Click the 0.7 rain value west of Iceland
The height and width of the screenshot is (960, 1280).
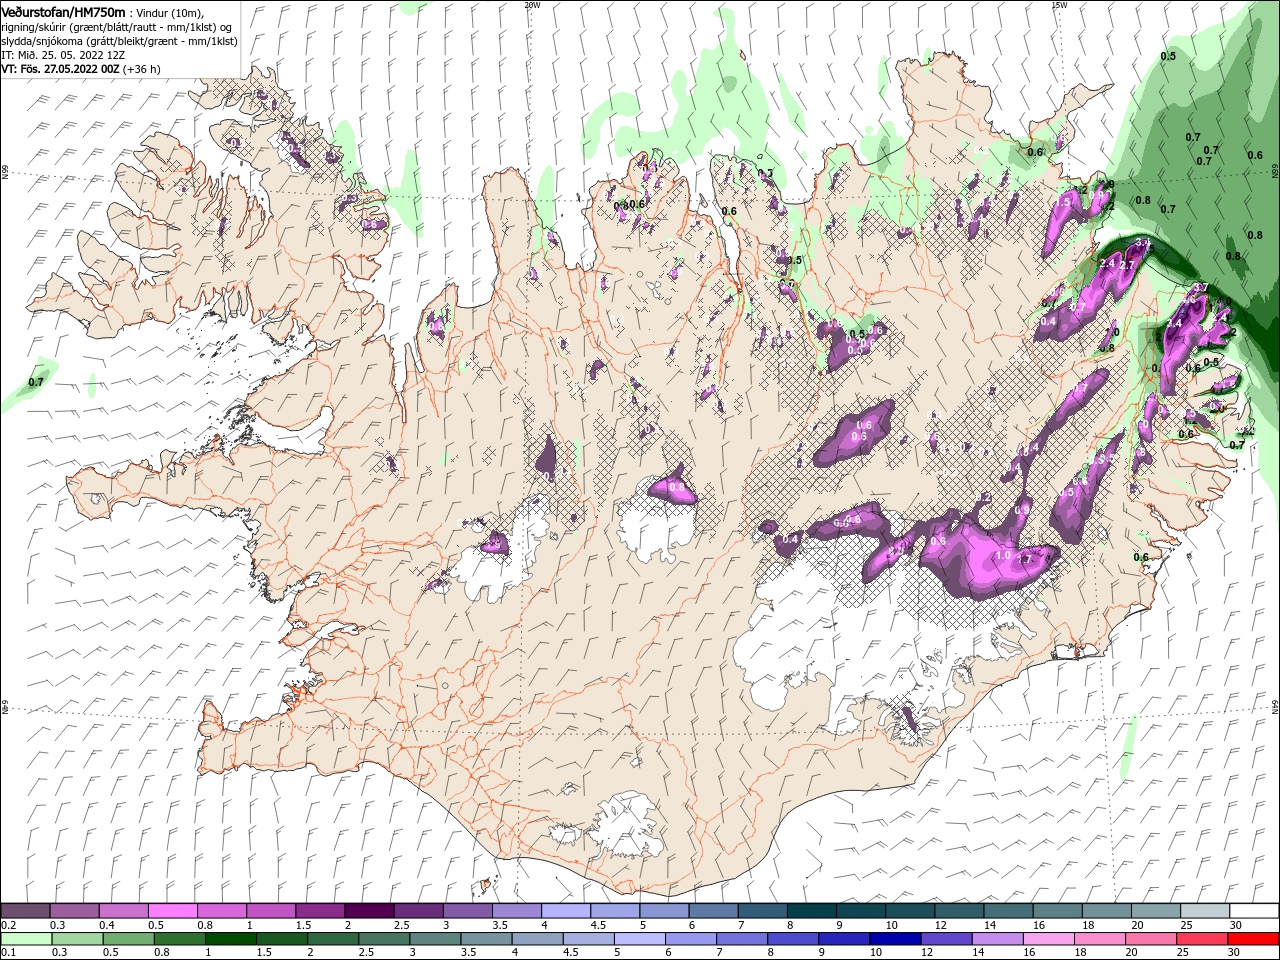coord(37,382)
